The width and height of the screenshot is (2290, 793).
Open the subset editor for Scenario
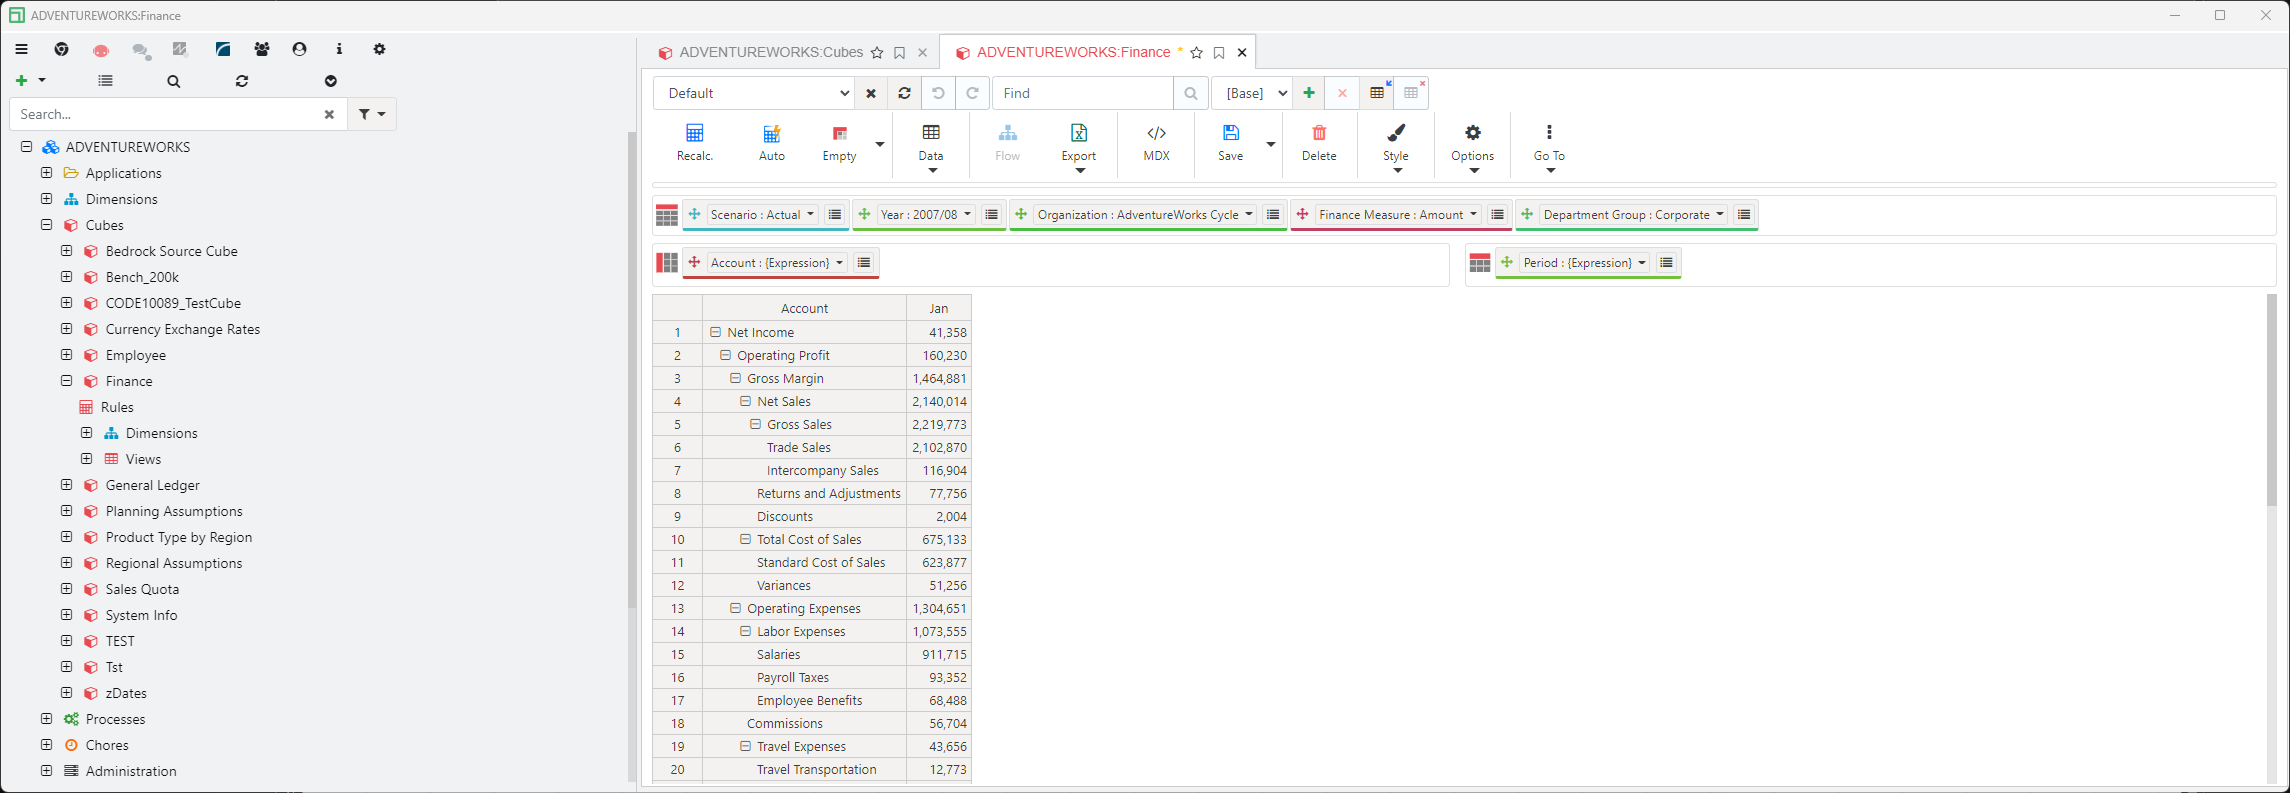[x=835, y=215]
